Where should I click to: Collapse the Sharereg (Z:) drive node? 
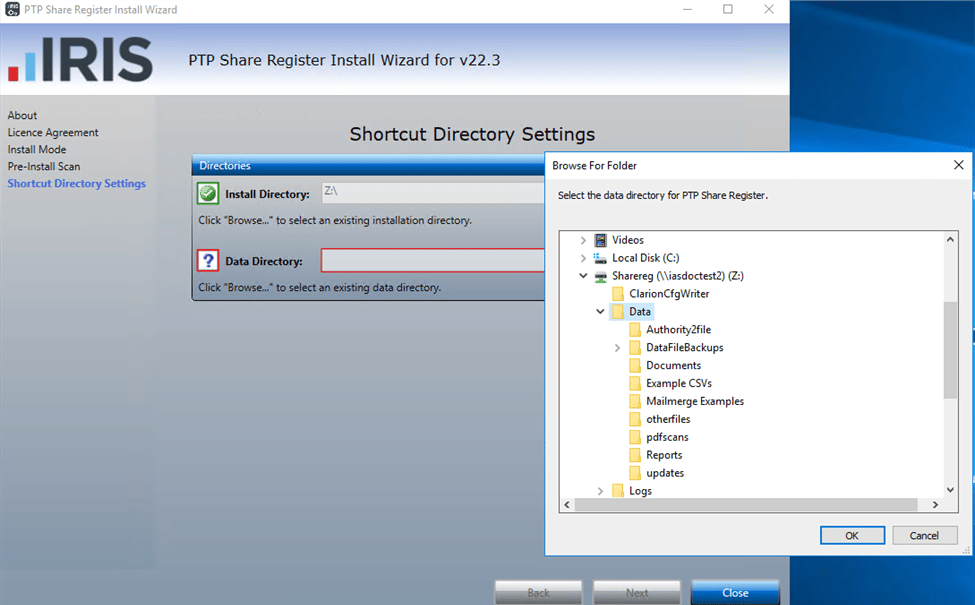[x=583, y=275]
